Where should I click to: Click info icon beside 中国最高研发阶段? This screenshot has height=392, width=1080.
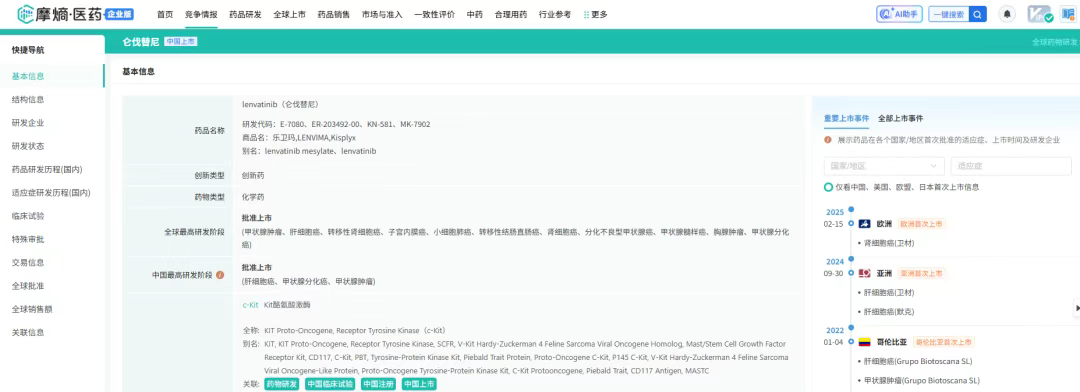point(220,275)
